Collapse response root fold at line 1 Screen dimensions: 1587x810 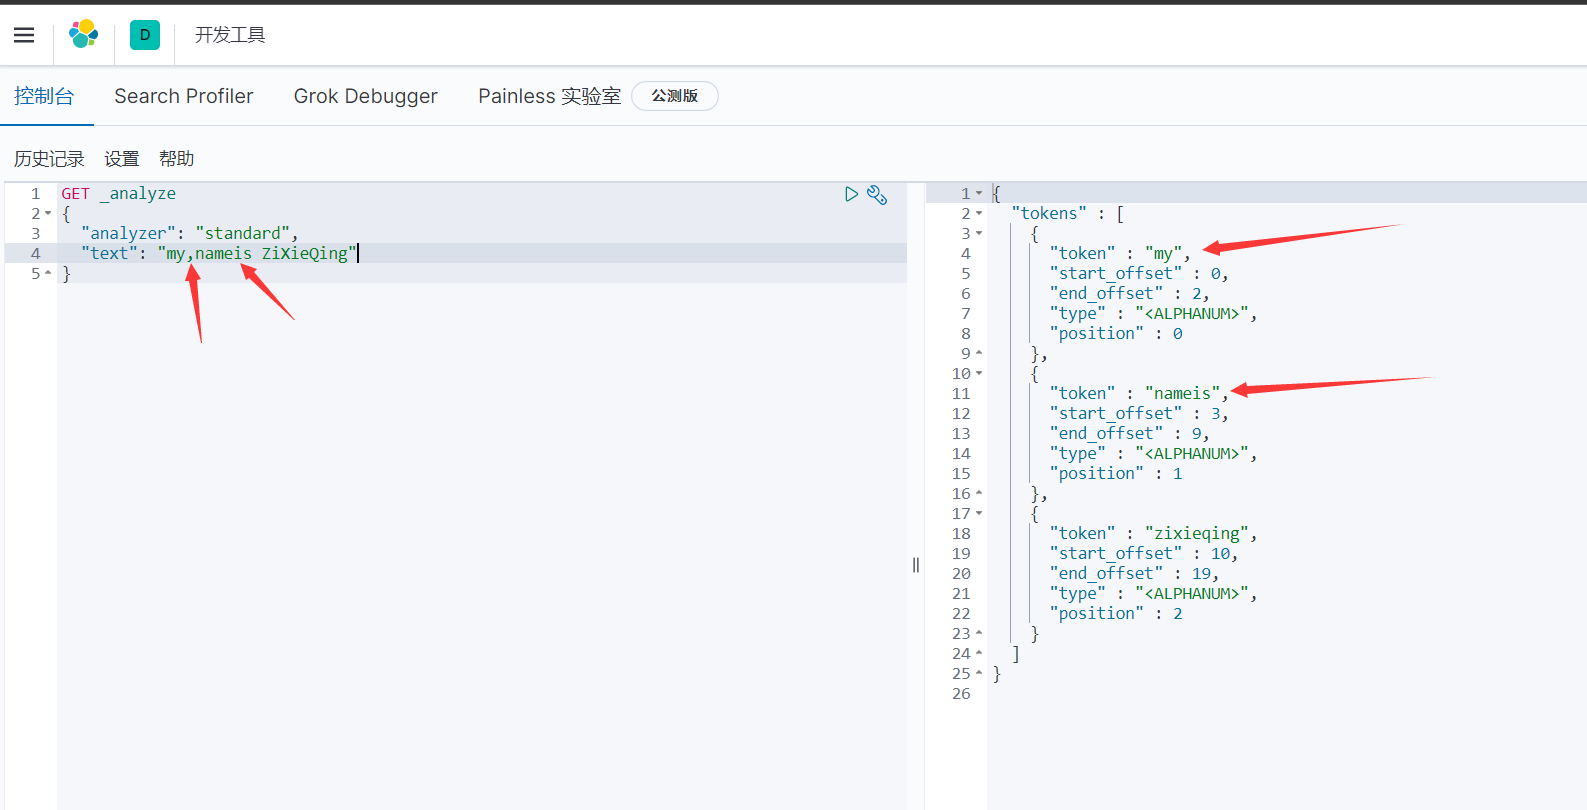click(979, 194)
